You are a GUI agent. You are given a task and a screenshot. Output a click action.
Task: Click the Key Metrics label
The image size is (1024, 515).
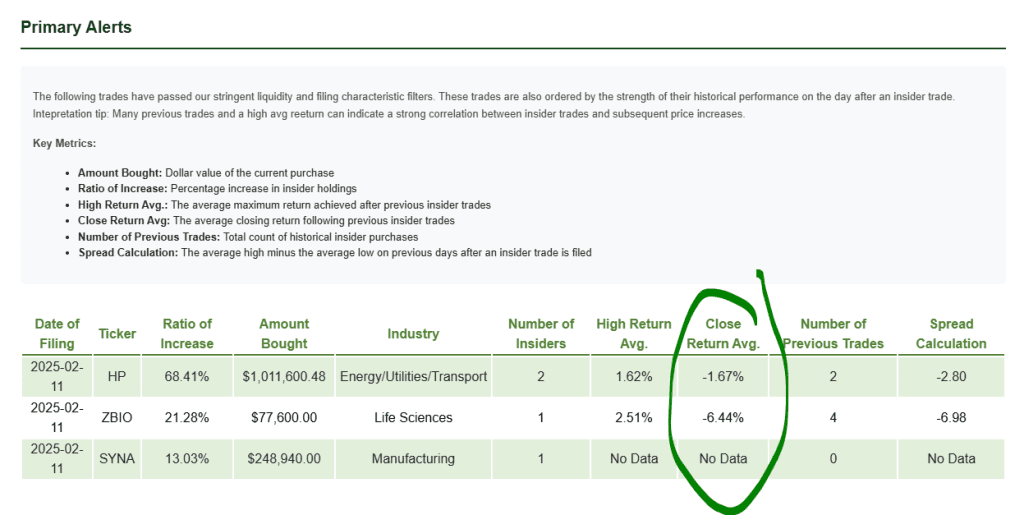(x=64, y=144)
